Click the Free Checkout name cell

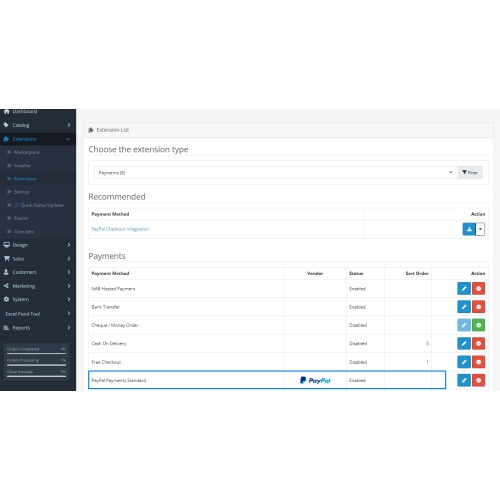[x=186, y=362]
